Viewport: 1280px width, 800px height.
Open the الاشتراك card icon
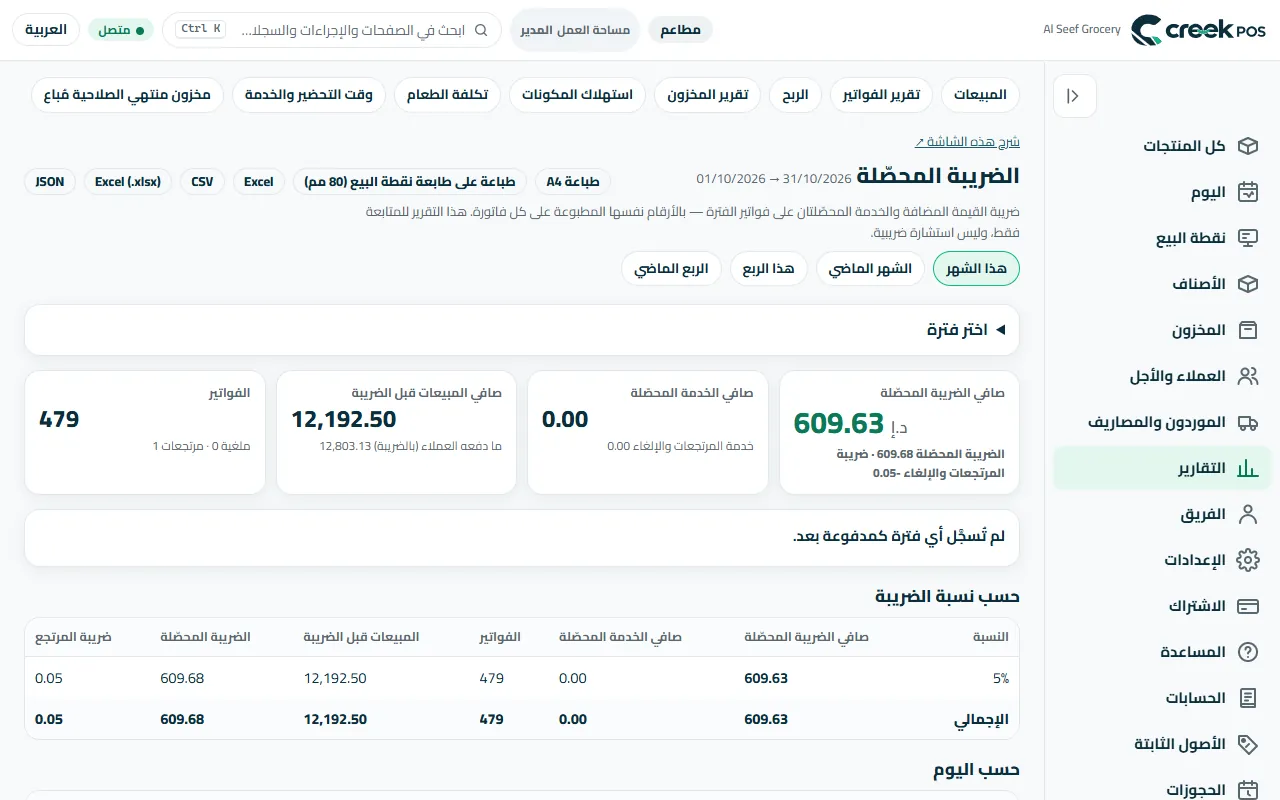[1247, 606]
